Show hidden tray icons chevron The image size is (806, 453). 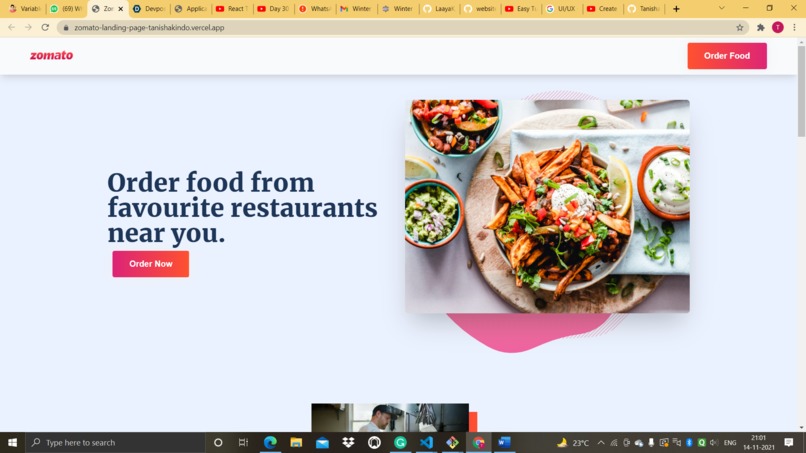(601, 442)
